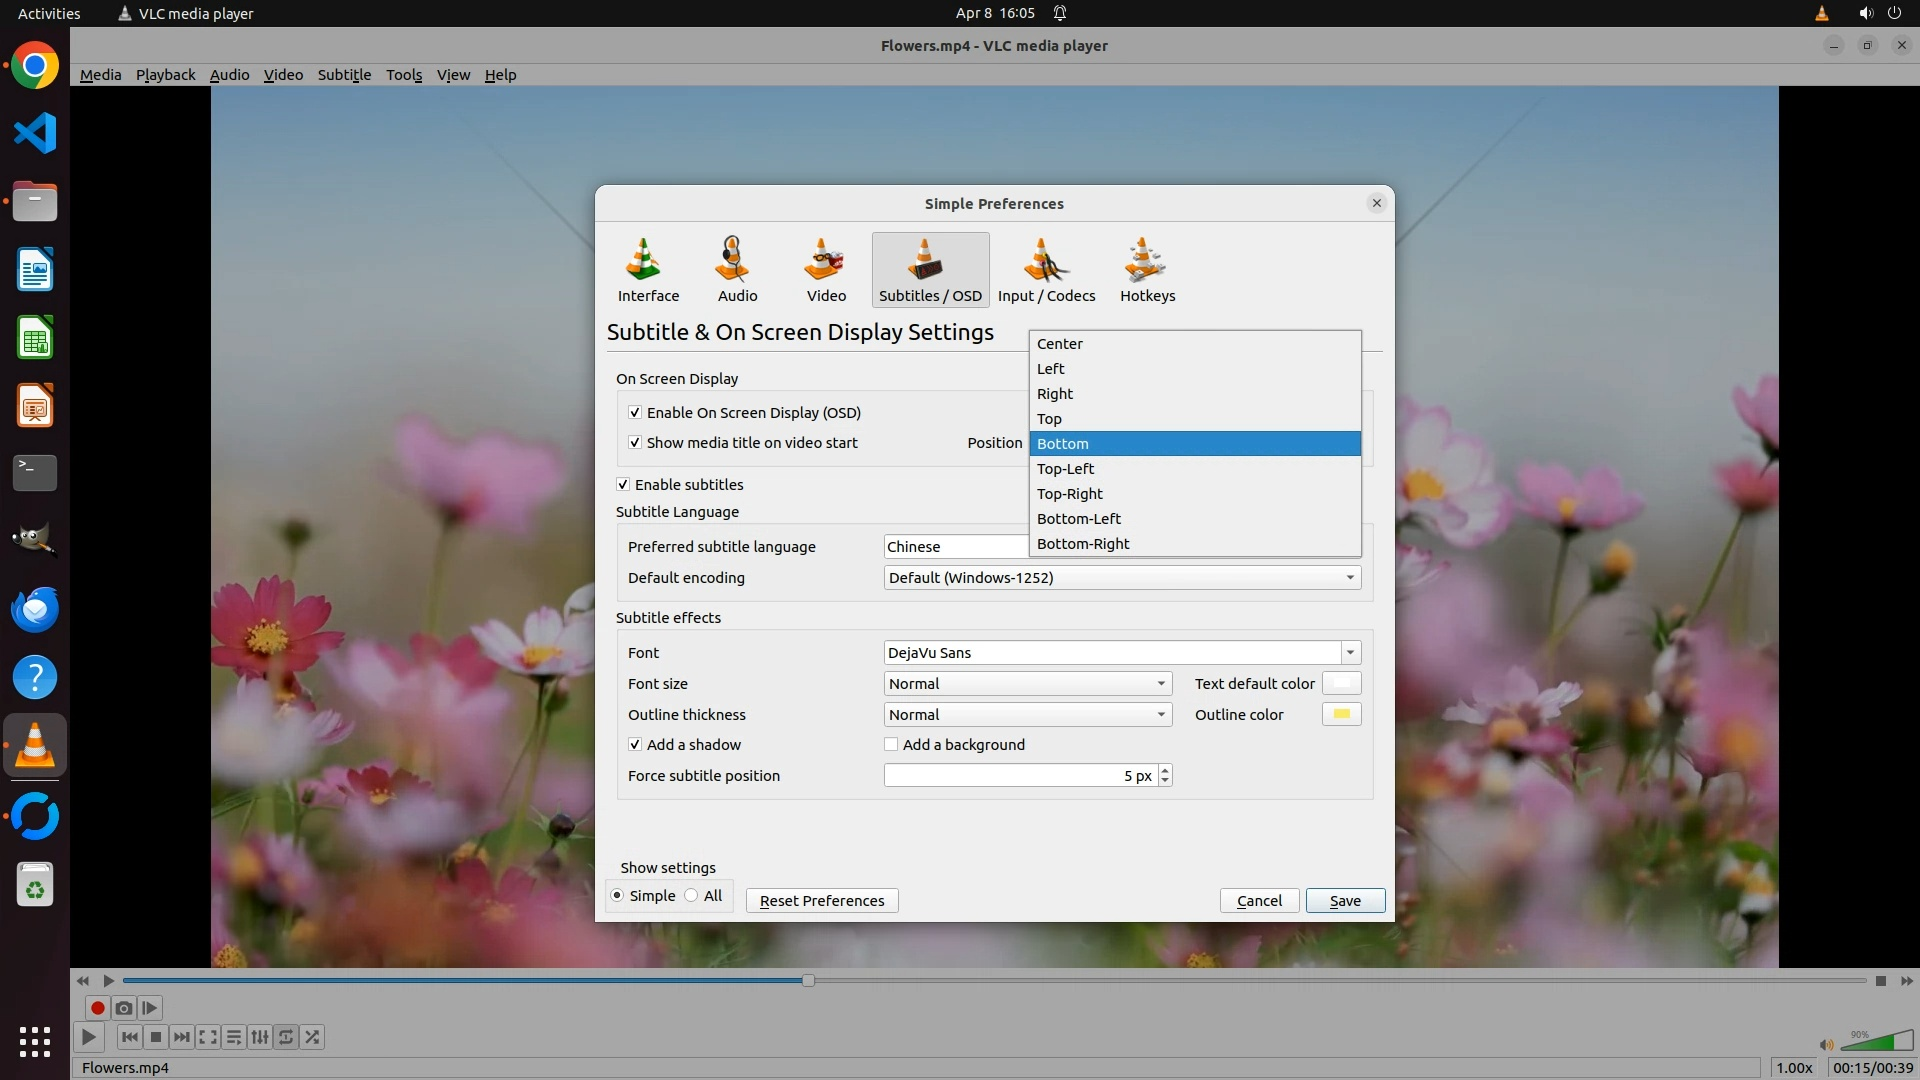Expand the Font size dropdown

(x=1027, y=684)
